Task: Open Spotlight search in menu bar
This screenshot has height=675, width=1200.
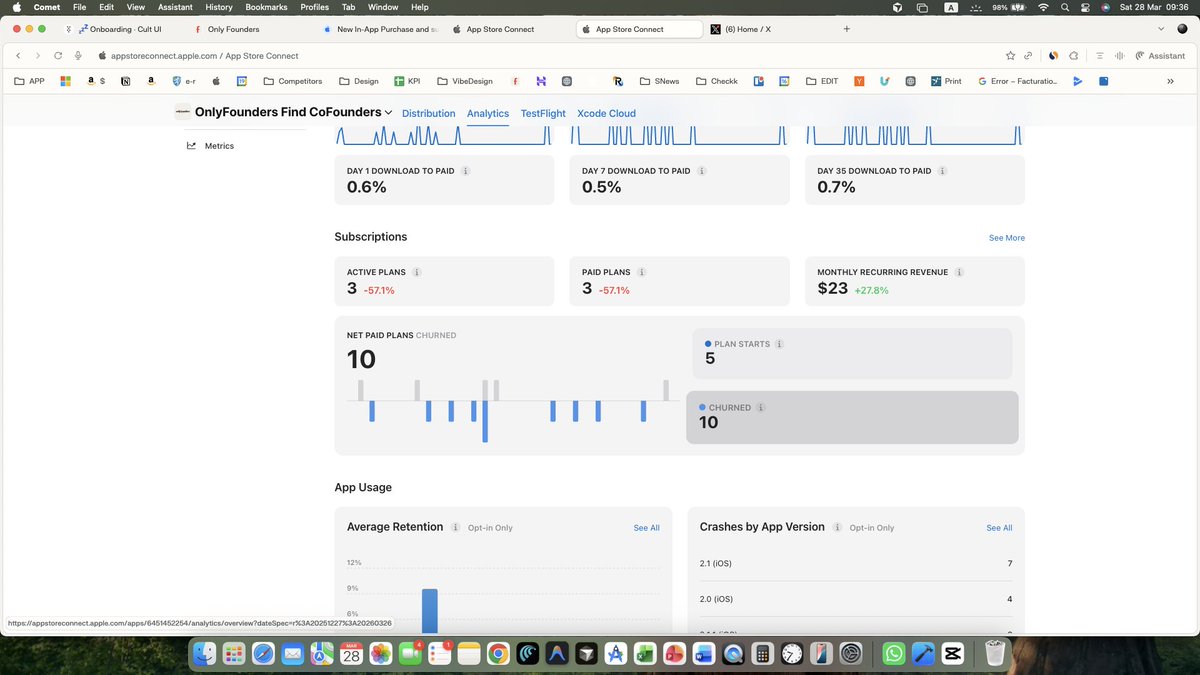Action: [x=1065, y=7]
